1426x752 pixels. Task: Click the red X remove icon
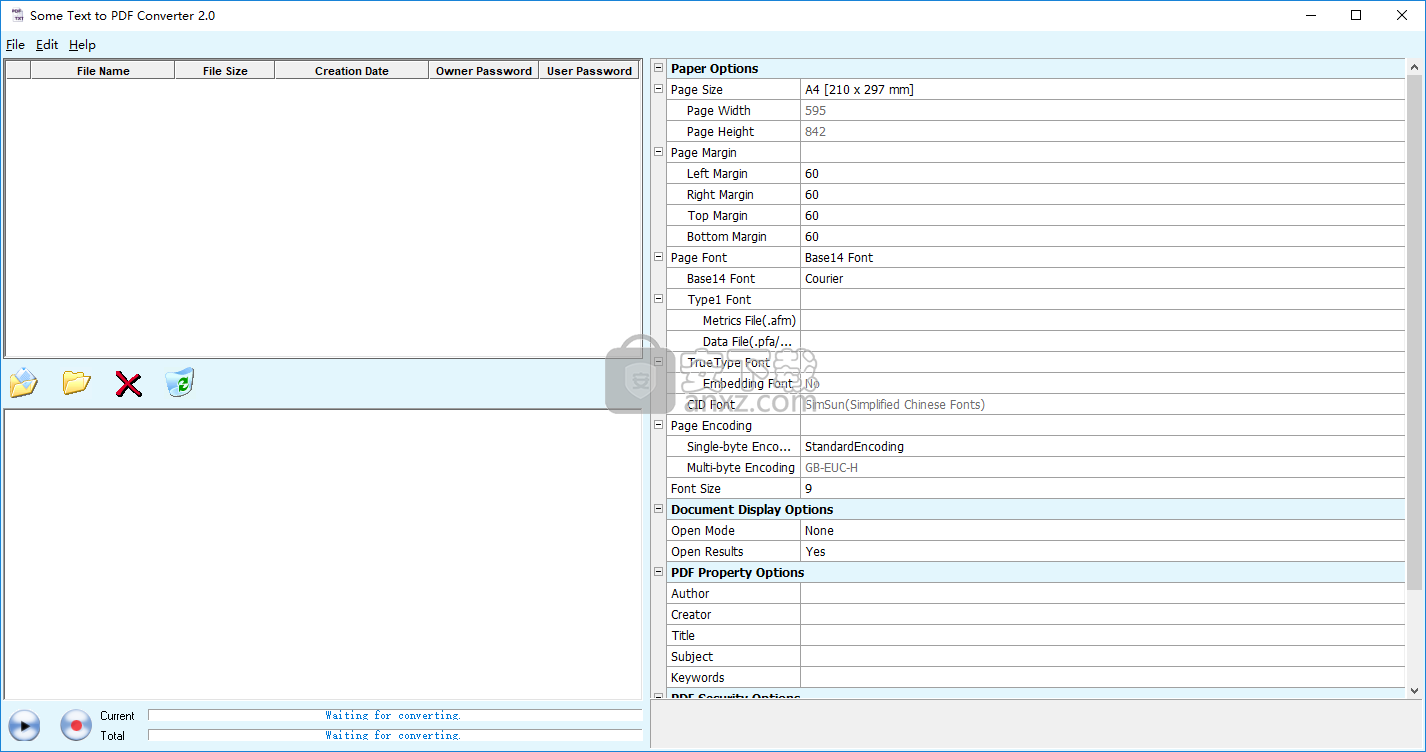tap(128, 383)
